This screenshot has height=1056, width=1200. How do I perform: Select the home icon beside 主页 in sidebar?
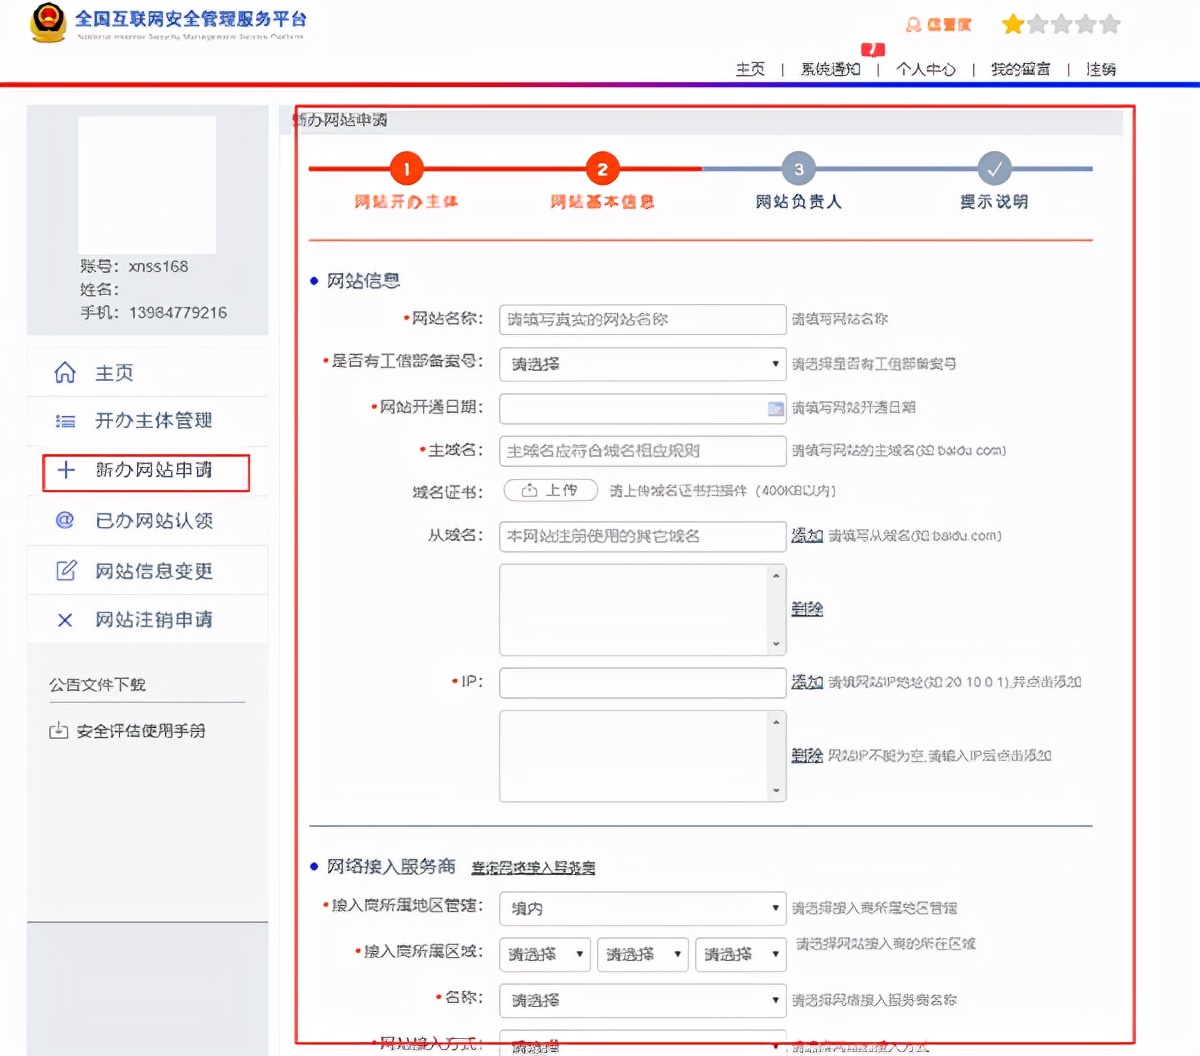(x=64, y=371)
